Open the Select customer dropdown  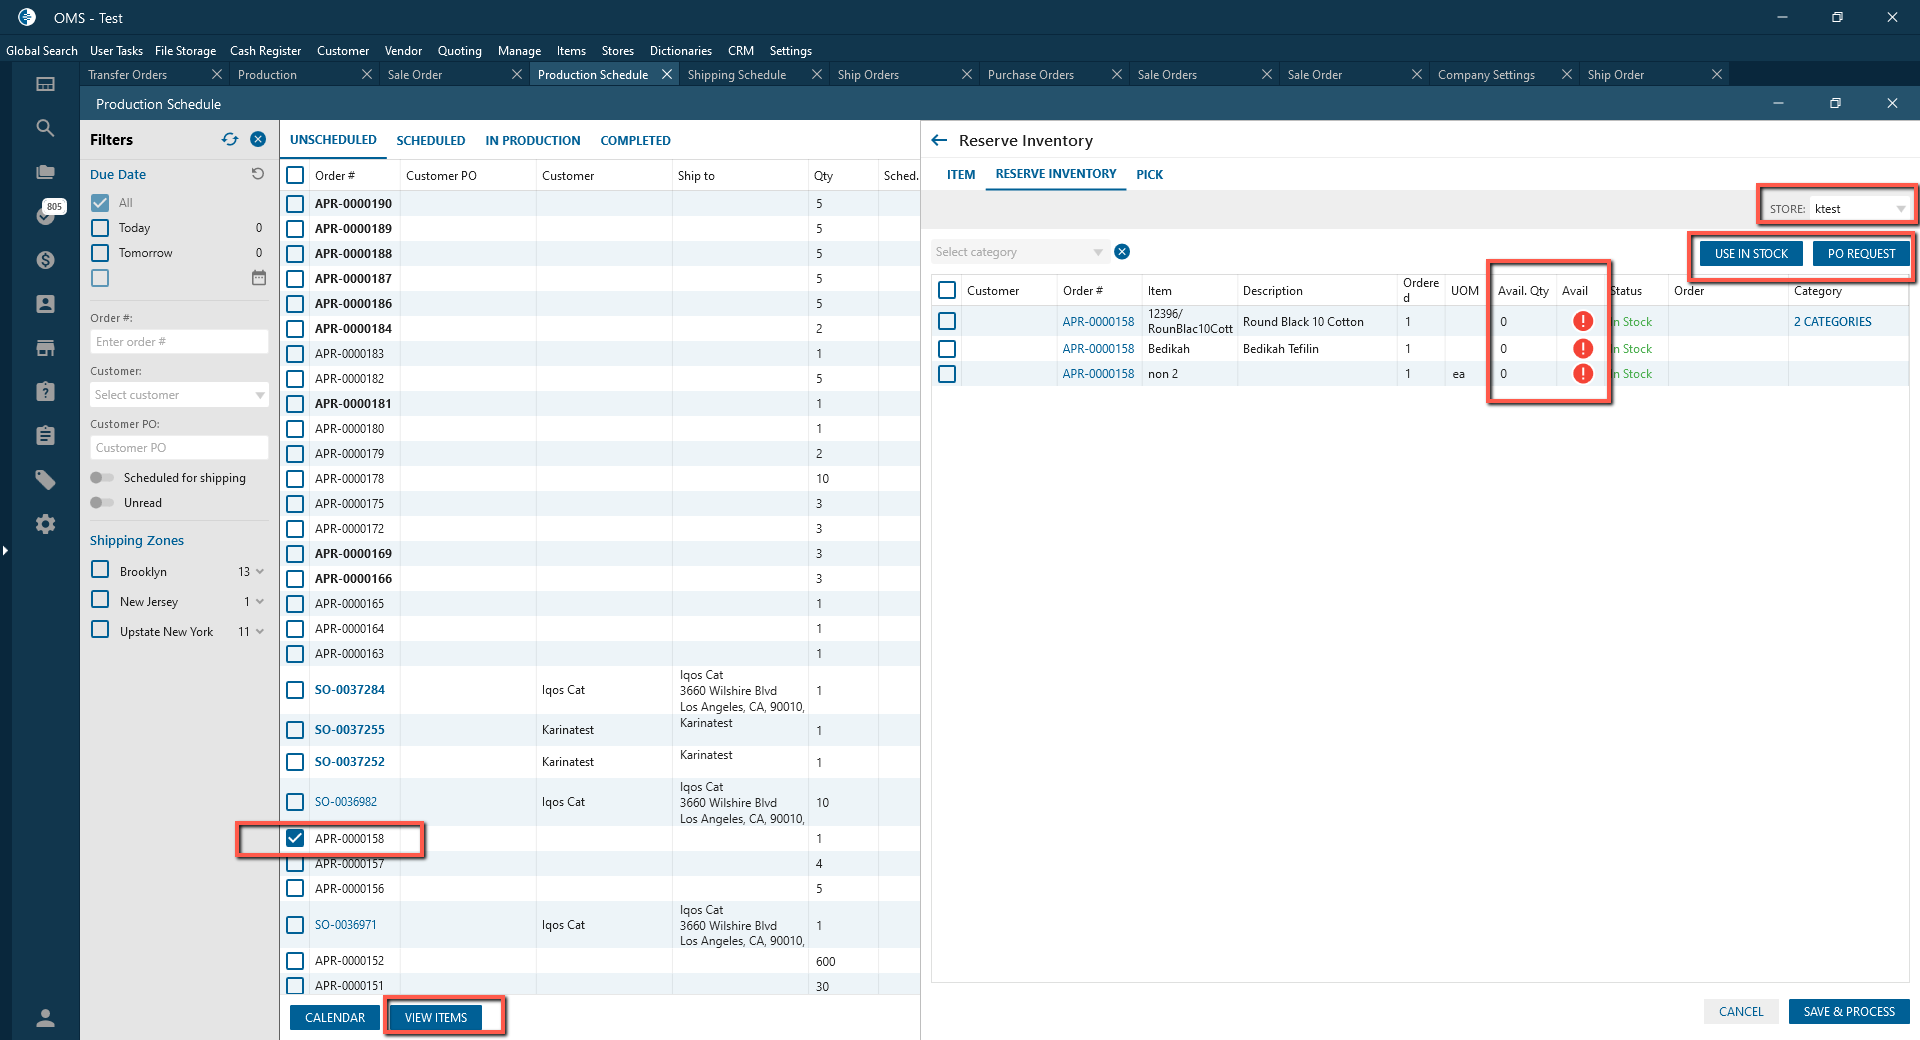[179, 395]
